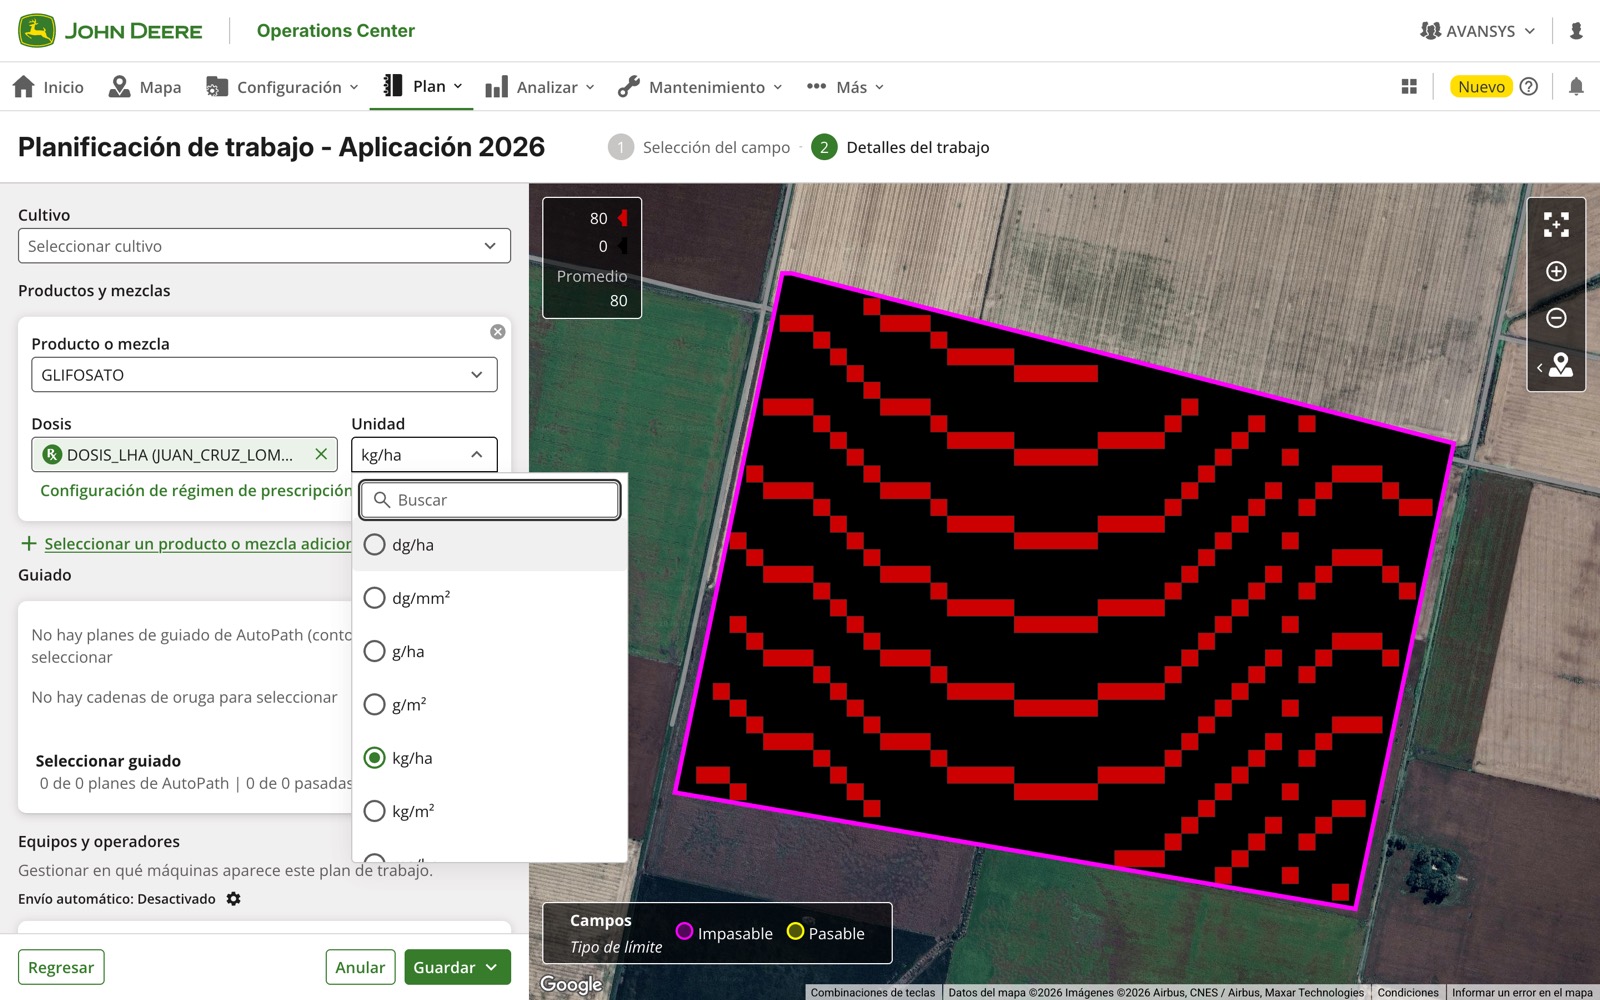Go to Inicio home icon
Screen dimensions: 1600x1000
[x=24, y=87]
